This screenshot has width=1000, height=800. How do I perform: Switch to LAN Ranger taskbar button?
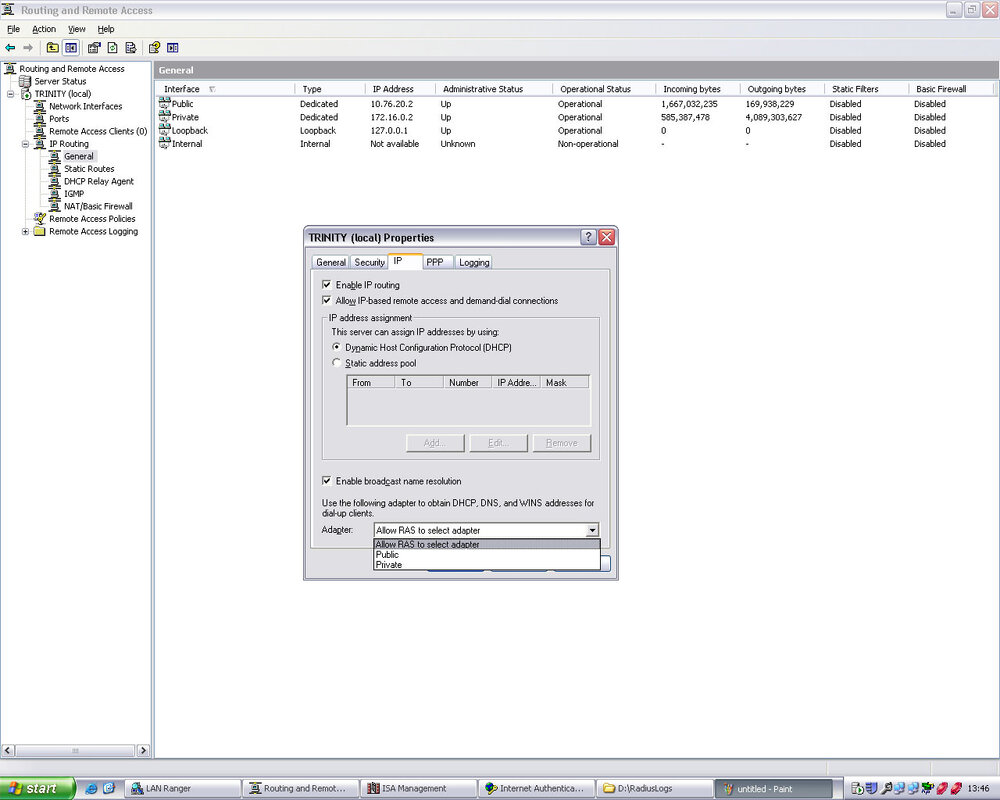point(184,789)
